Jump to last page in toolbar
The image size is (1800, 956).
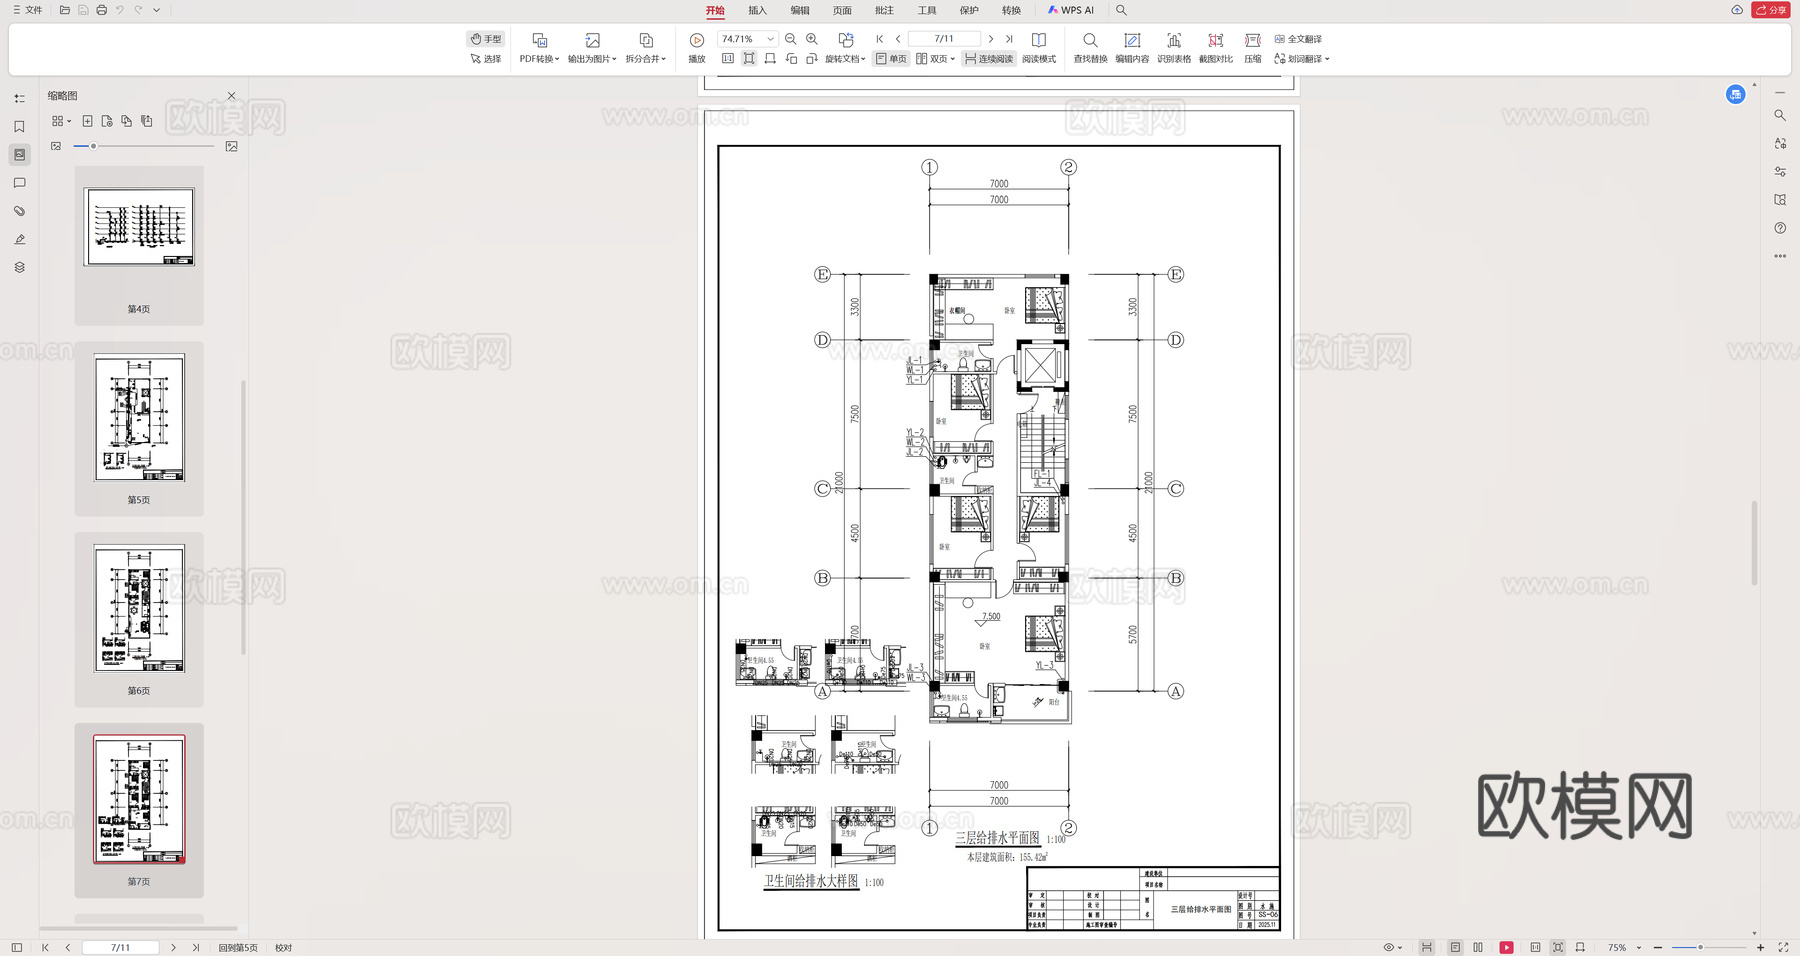pos(1009,39)
